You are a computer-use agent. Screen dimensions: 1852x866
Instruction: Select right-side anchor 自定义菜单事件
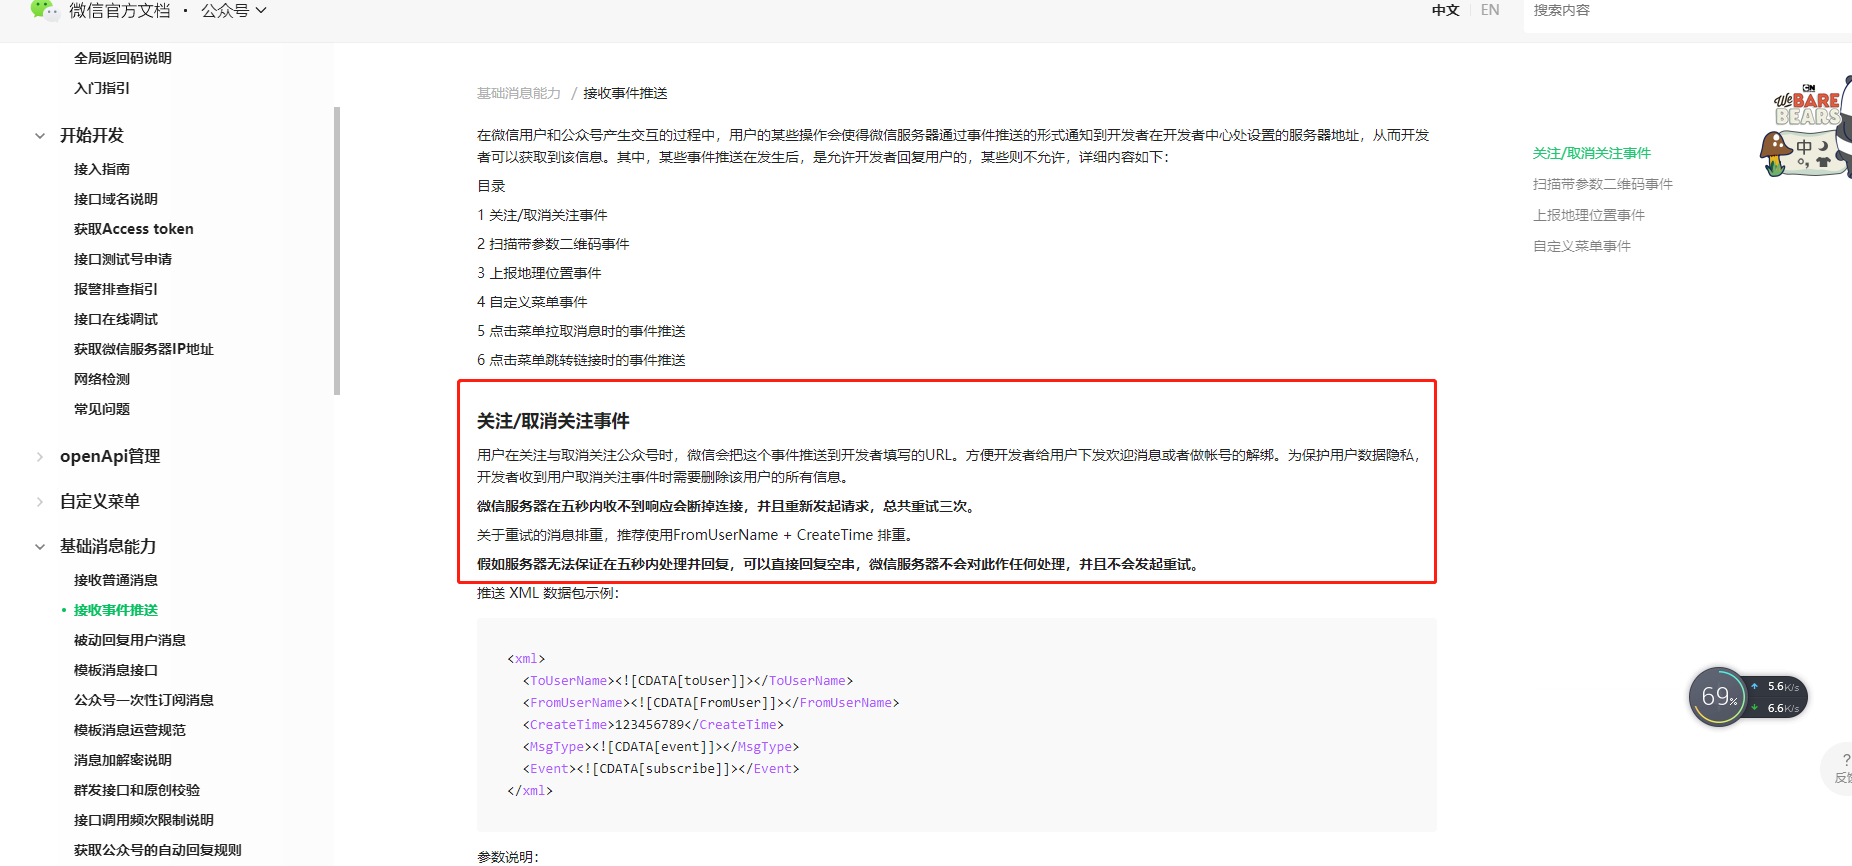(x=1582, y=246)
